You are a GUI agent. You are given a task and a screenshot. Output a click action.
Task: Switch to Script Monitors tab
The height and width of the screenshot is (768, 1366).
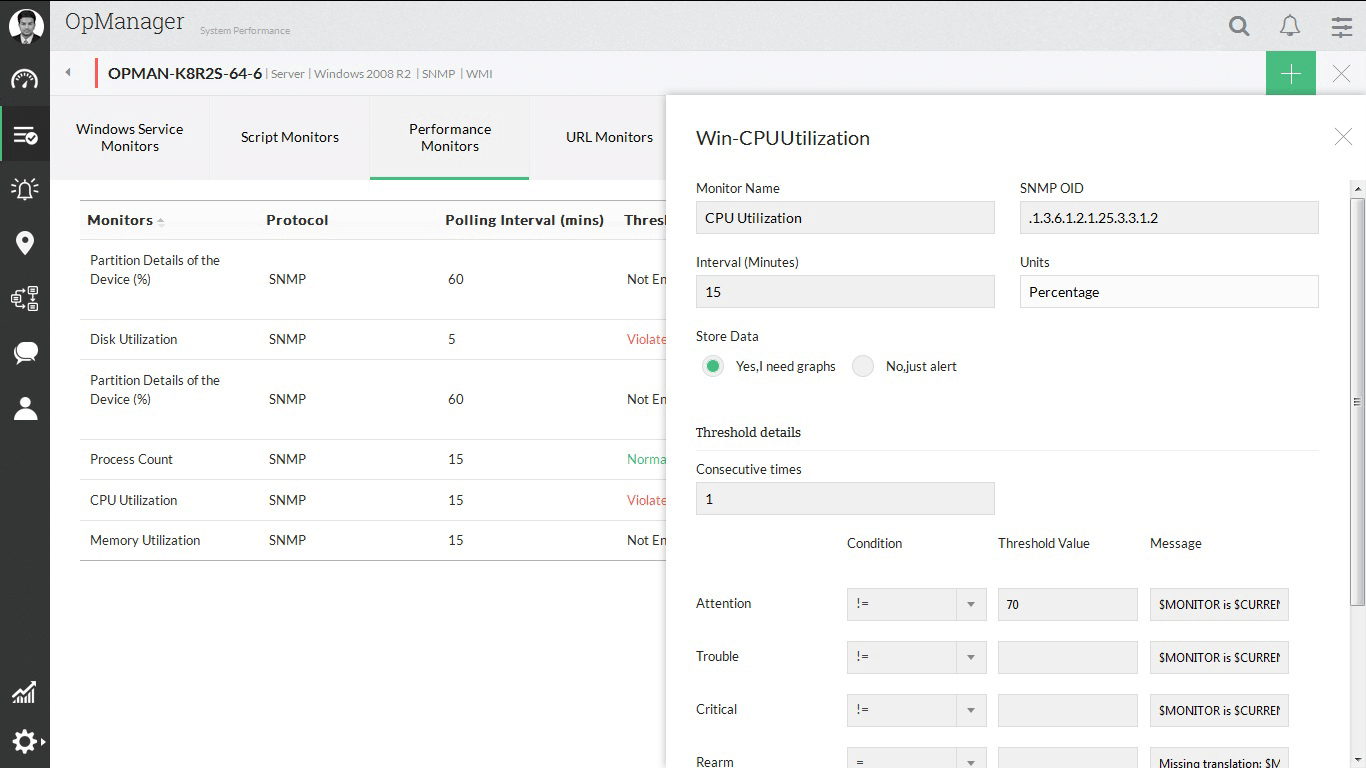click(x=290, y=138)
